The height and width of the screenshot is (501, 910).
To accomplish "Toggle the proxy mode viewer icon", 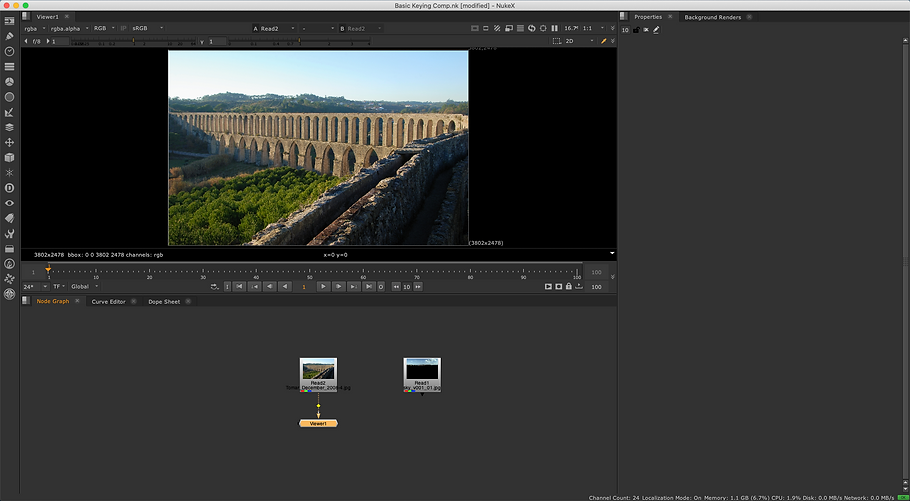I will coord(486,28).
